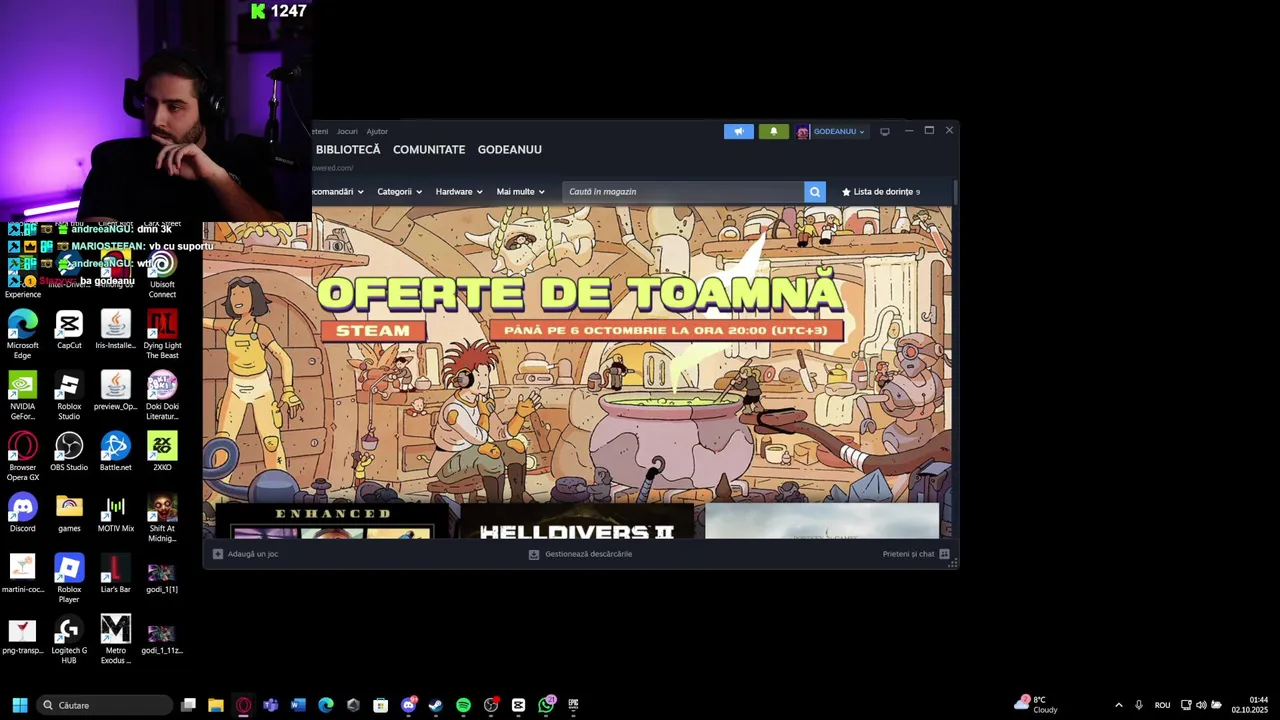
Task: Open Steam notifications bell
Action: (773, 131)
